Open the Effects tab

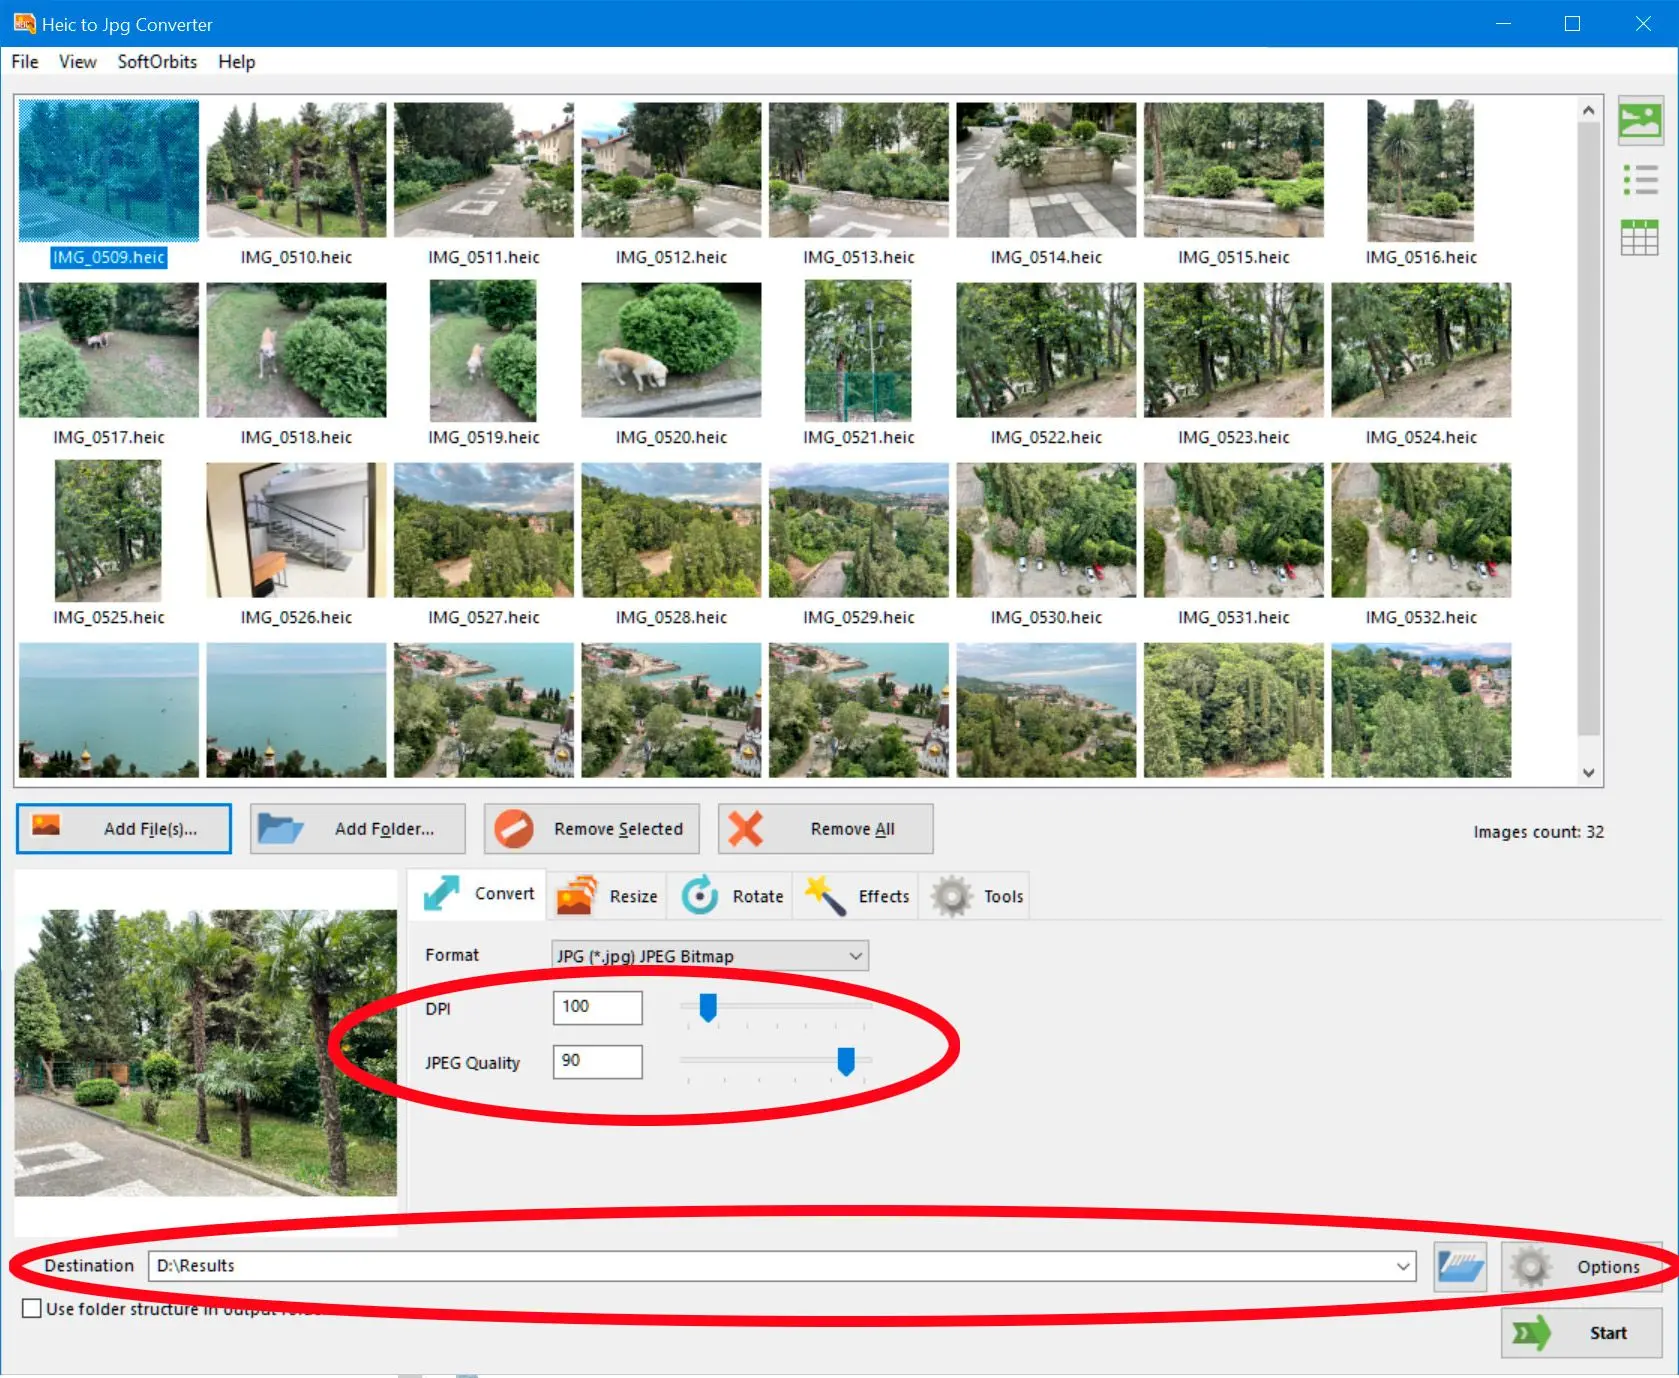858,896
